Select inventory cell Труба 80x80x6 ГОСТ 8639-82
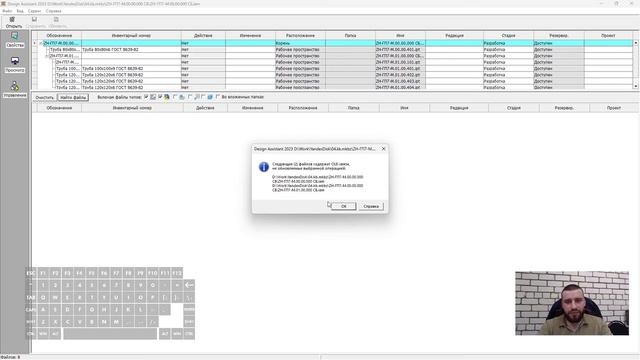The image size is (640, 360). tap(131, 49)
